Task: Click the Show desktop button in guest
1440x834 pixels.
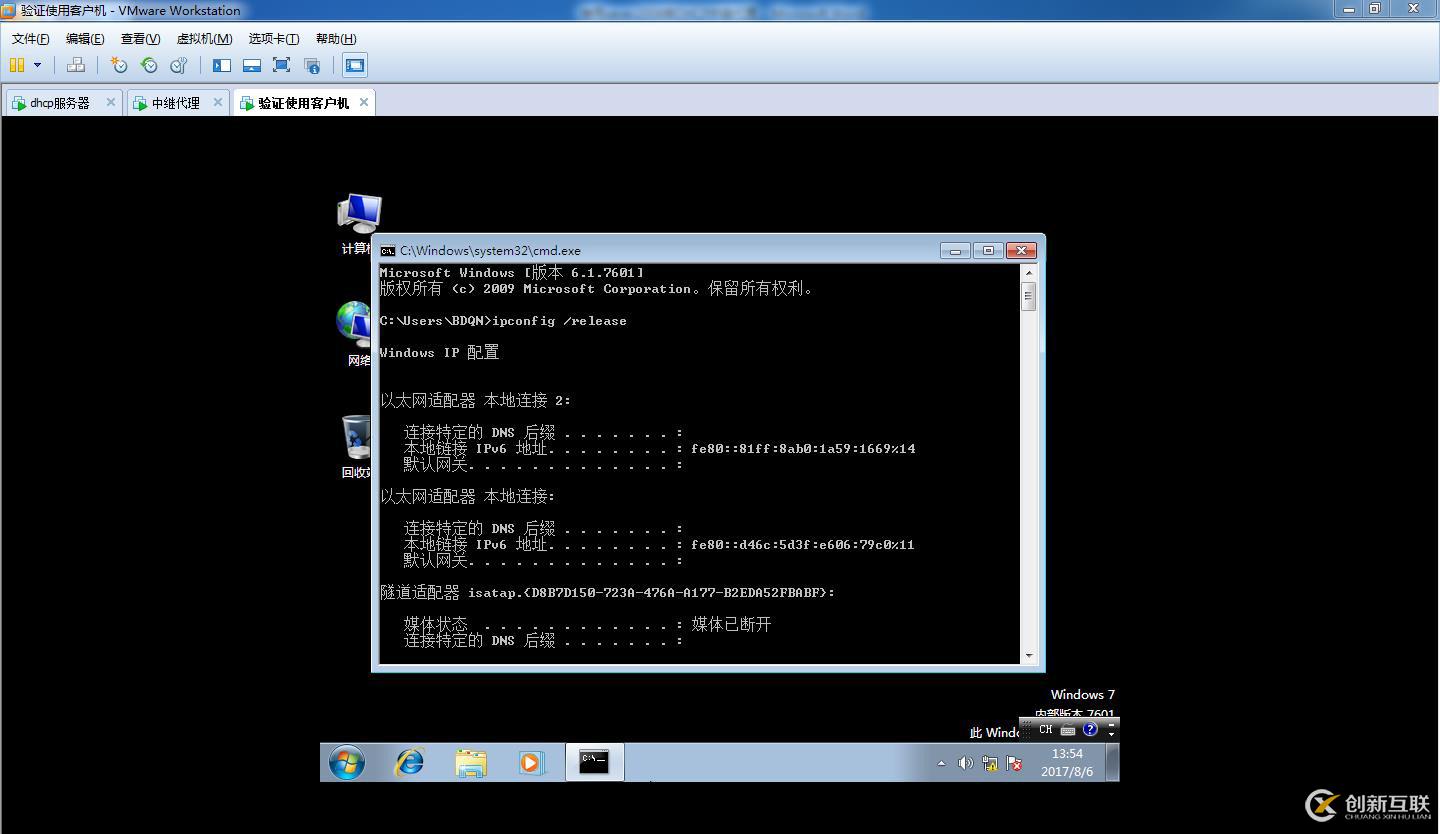Action: click(x=1112, y=763)
